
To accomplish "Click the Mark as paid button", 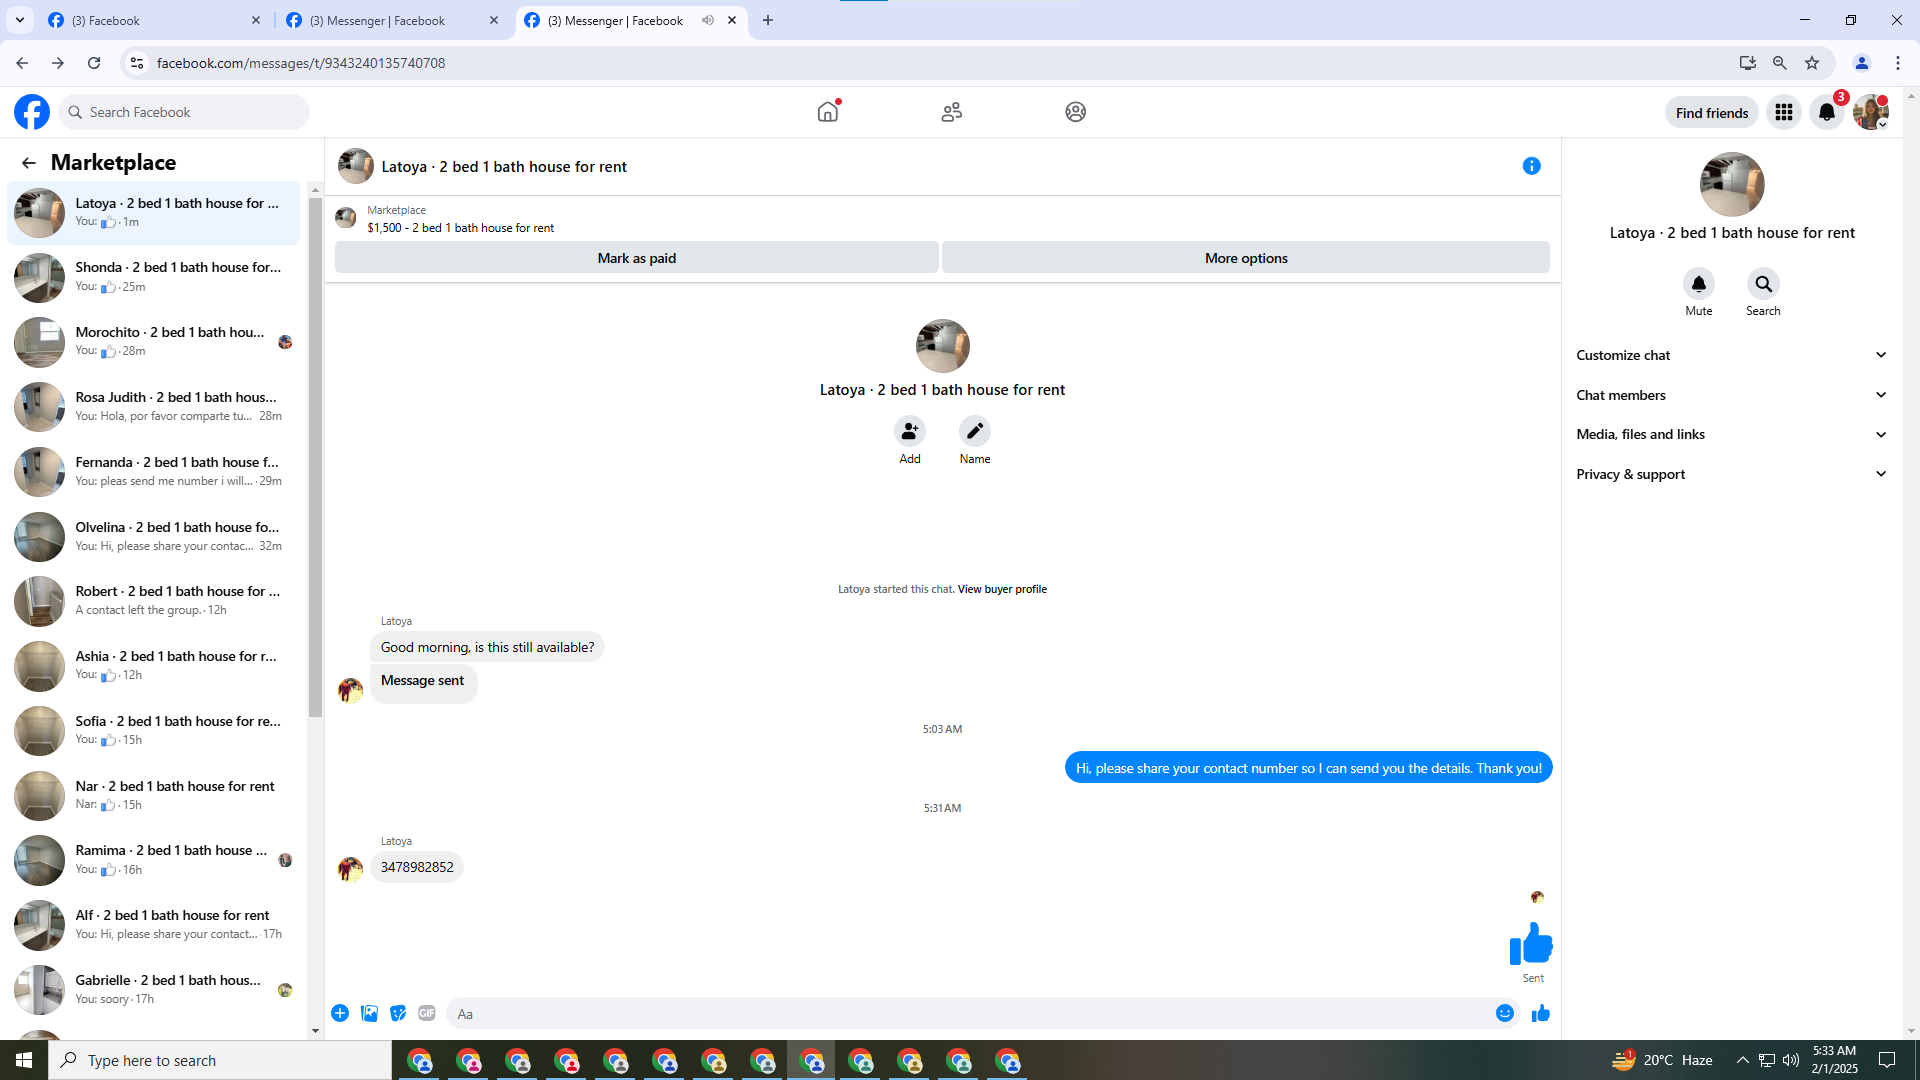I will (636, 258).
